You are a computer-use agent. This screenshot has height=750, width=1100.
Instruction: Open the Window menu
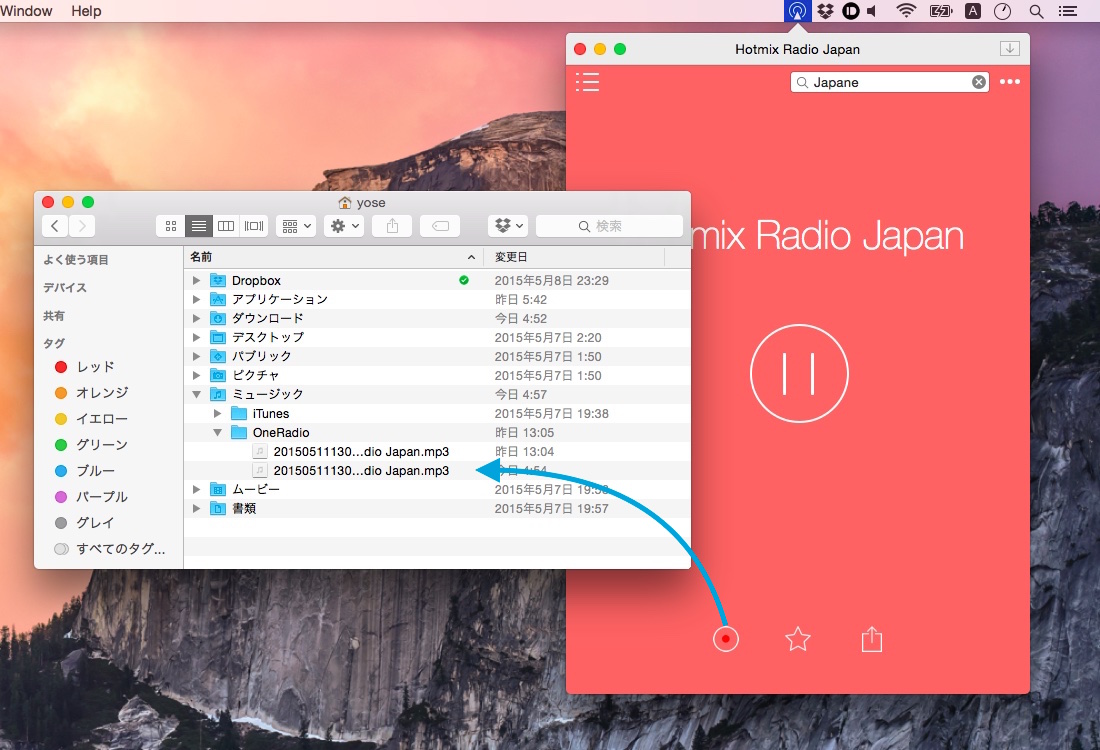point(26,11)
